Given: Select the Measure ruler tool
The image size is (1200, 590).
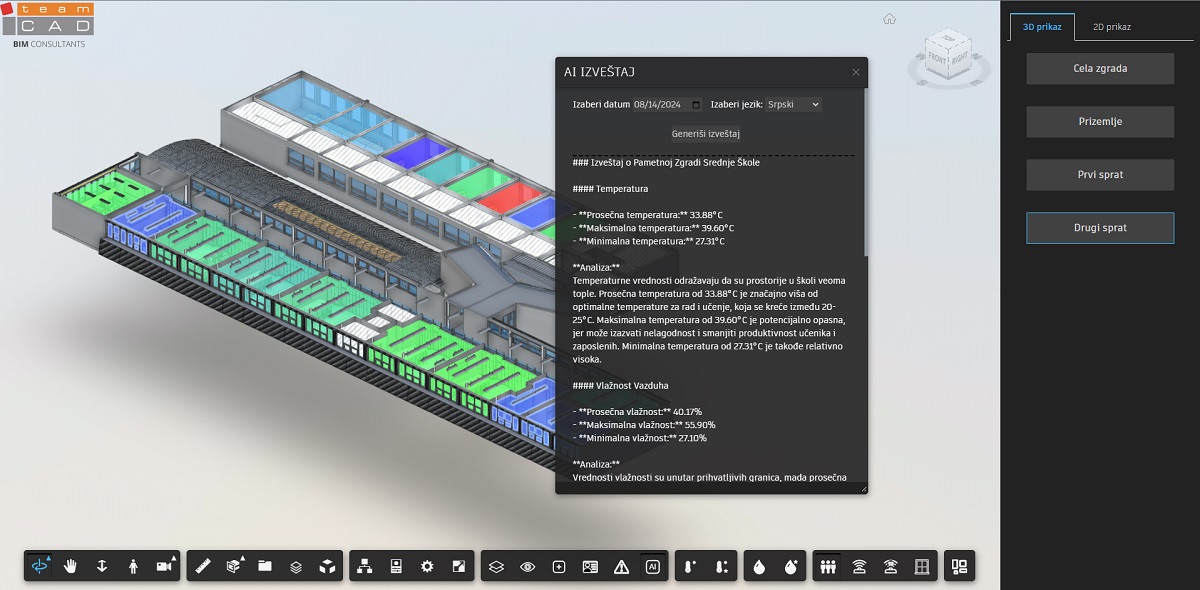Looking at the screenshot, I should click(203, 566).
